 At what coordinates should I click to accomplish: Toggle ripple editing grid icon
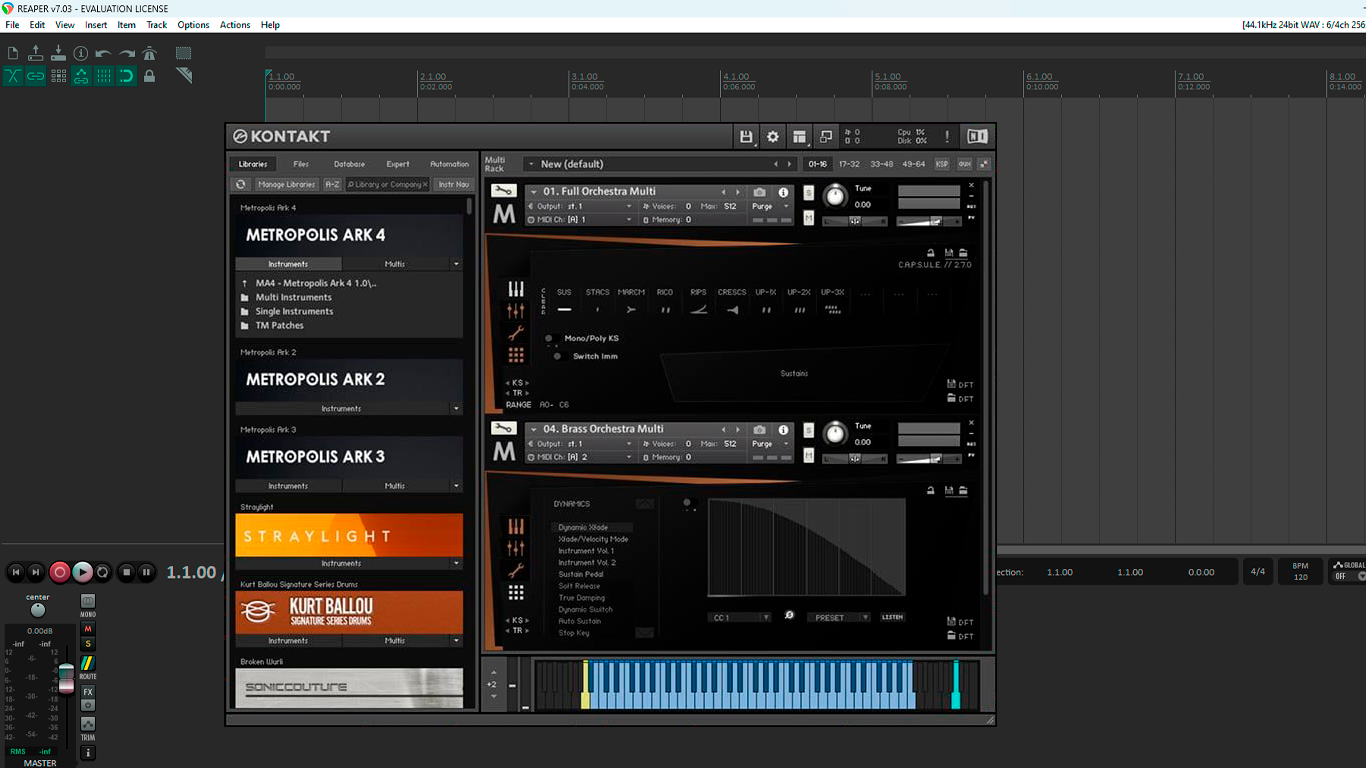pyautogui.click(x=58, y=76)
